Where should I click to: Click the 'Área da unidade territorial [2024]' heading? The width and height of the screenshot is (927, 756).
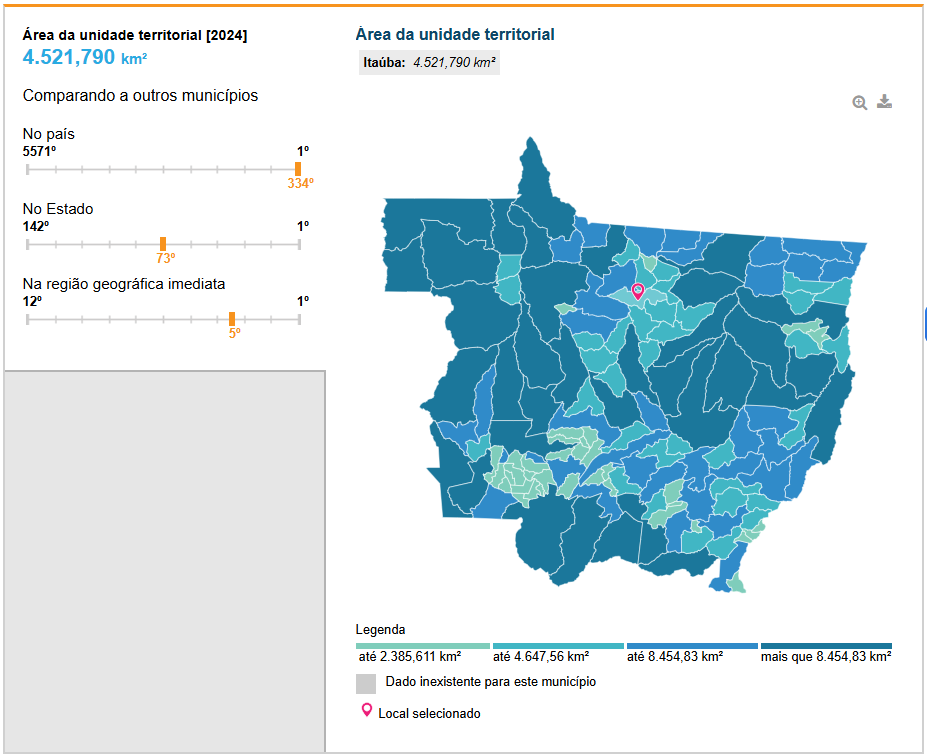135,35
